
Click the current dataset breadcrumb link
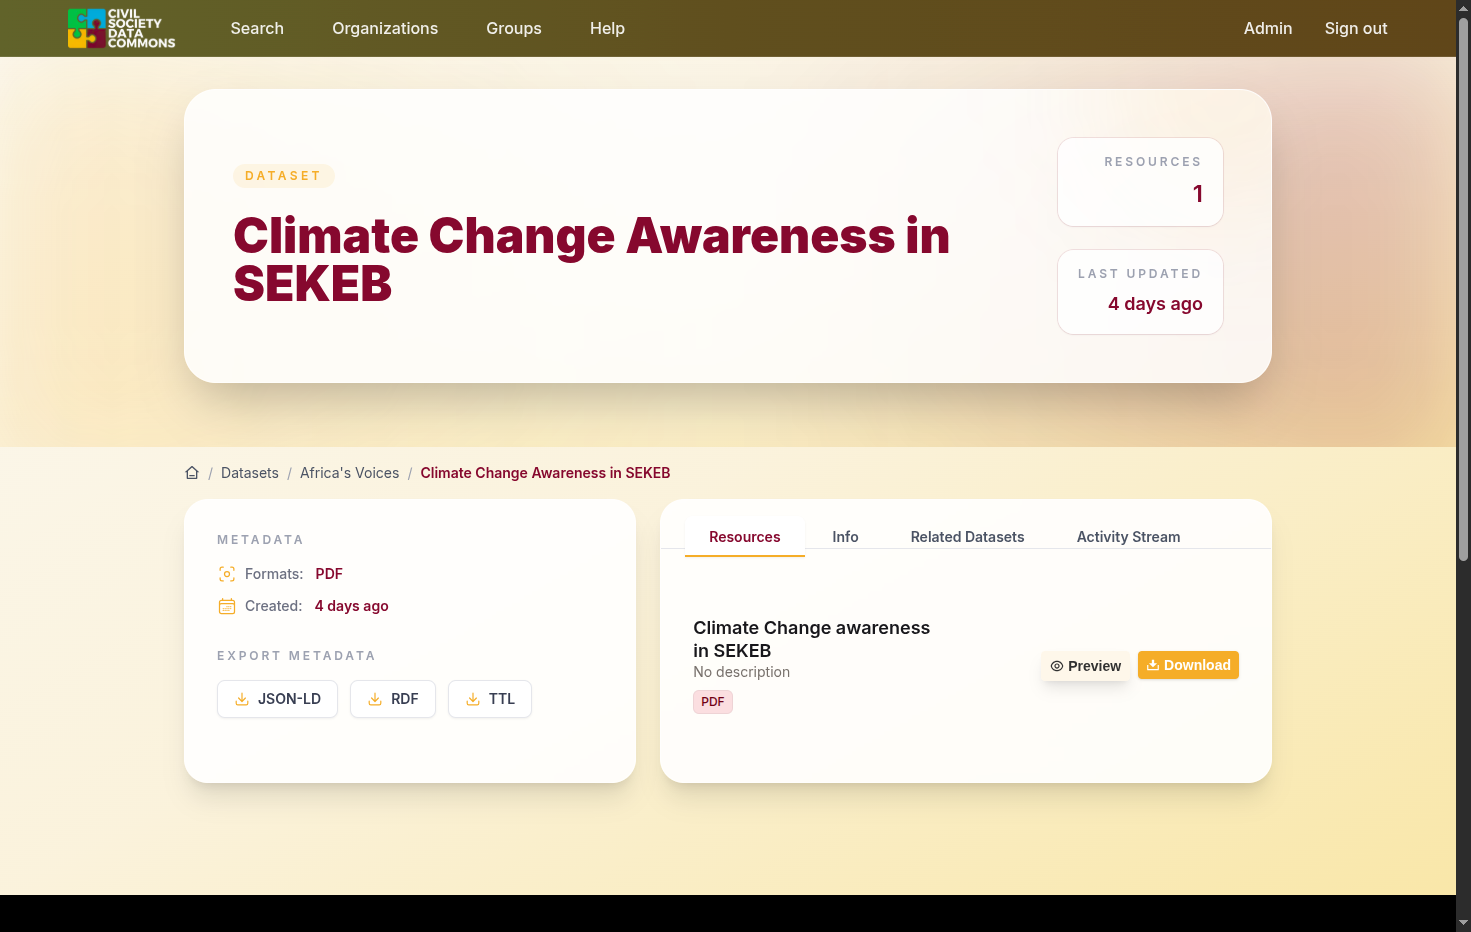pyautogui.click(x=545, y=473)
